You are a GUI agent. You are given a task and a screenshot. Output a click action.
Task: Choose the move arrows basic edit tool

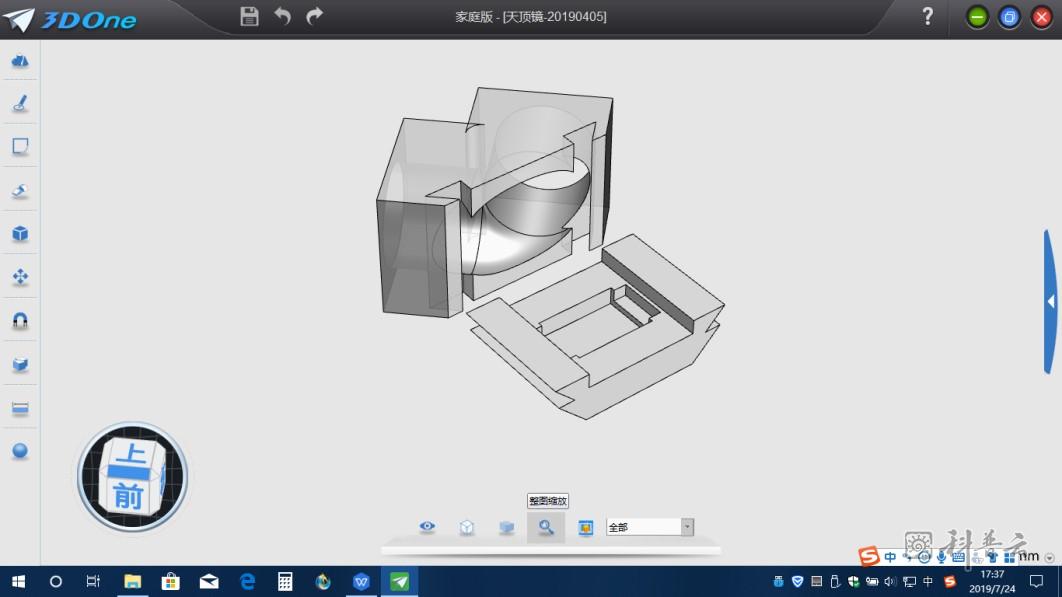point(20,276)
